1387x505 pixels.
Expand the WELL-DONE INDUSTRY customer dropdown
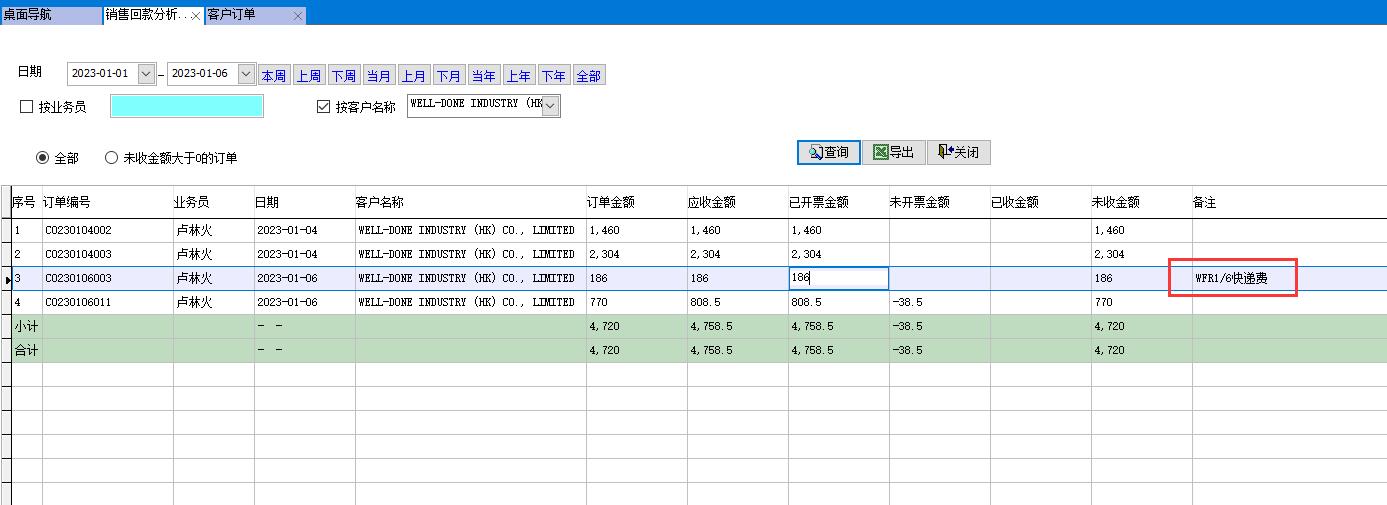click(550, 106)
